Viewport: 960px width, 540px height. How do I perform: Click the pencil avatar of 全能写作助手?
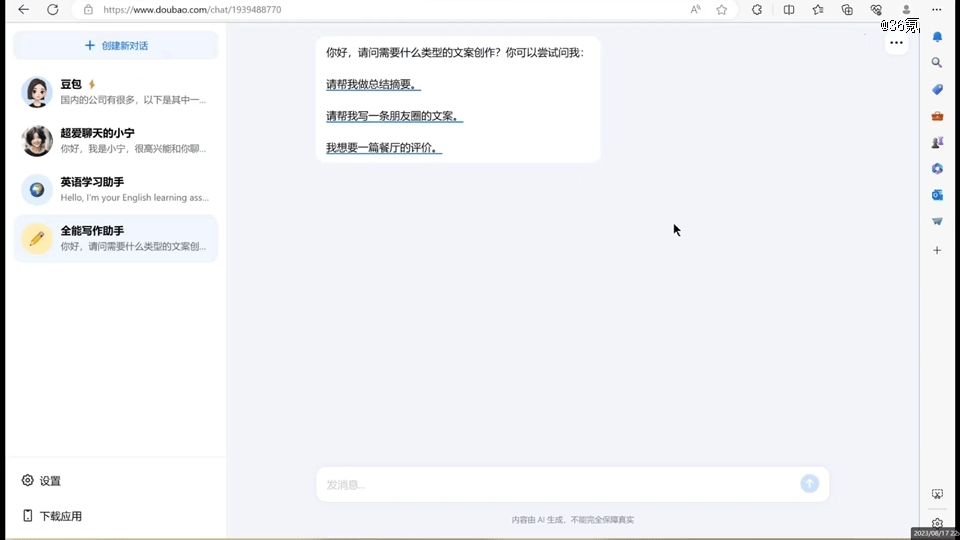pos(37,239)
